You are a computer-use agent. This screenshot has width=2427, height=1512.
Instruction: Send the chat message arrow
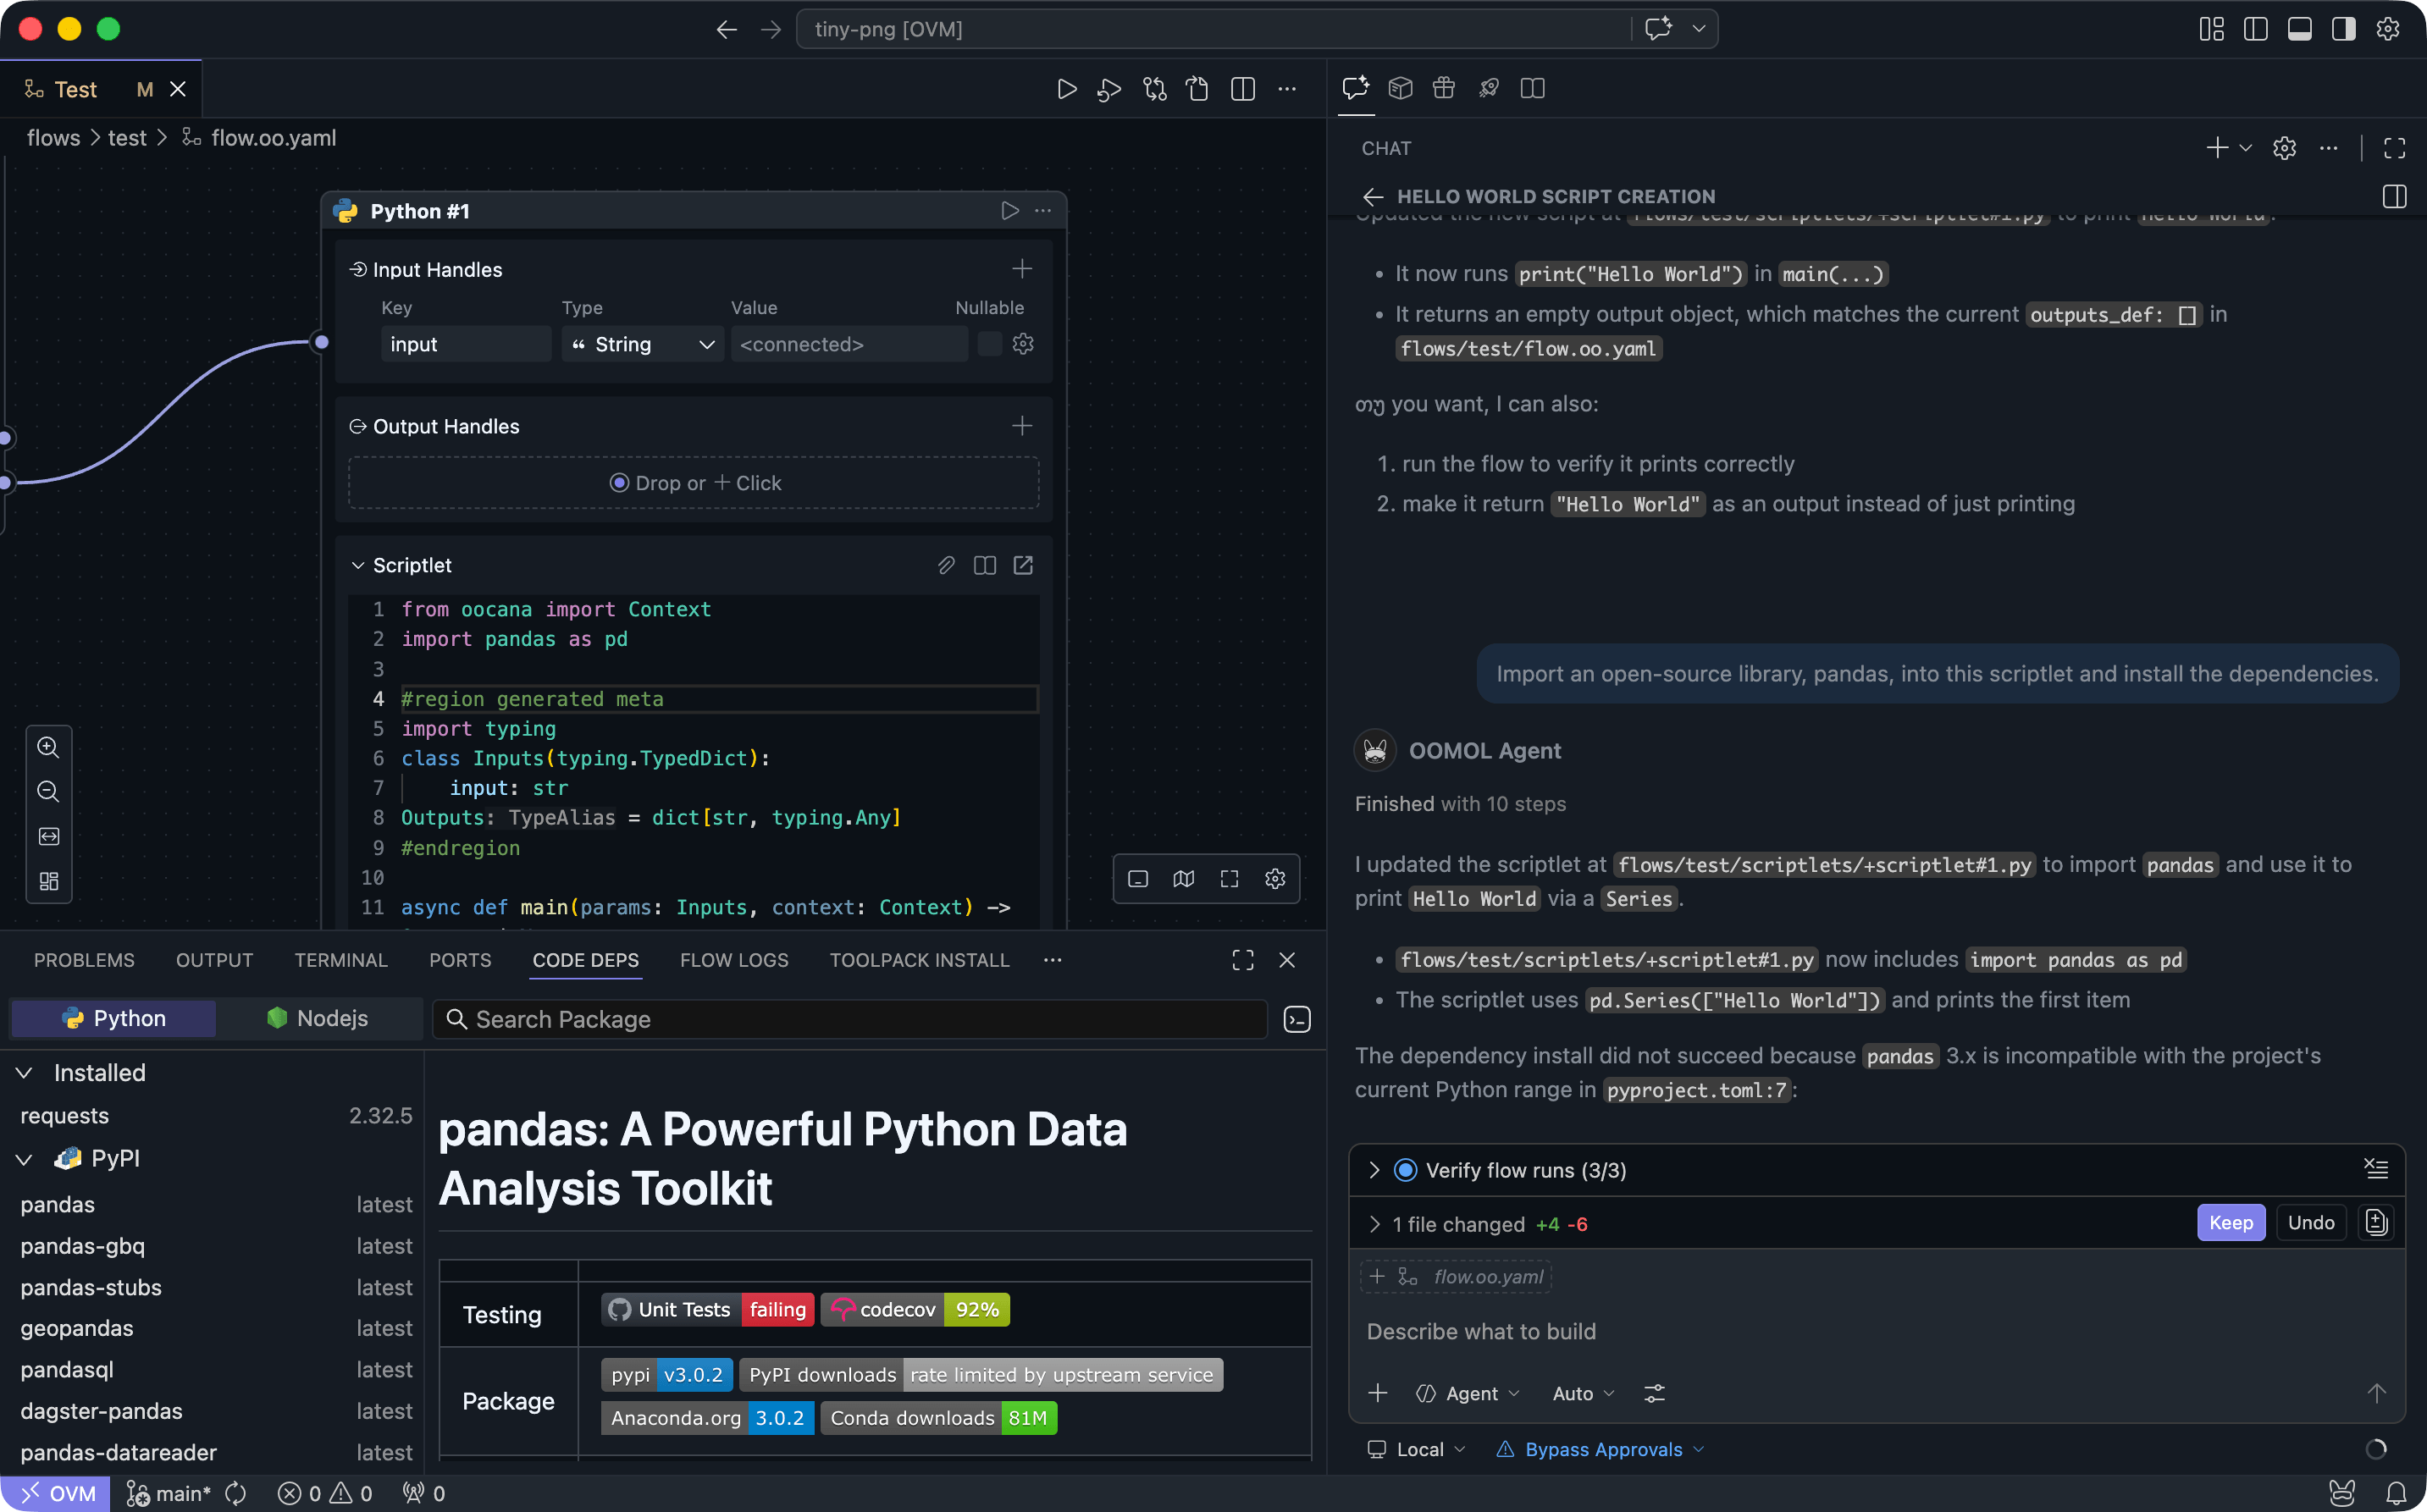(2377, 1393)
